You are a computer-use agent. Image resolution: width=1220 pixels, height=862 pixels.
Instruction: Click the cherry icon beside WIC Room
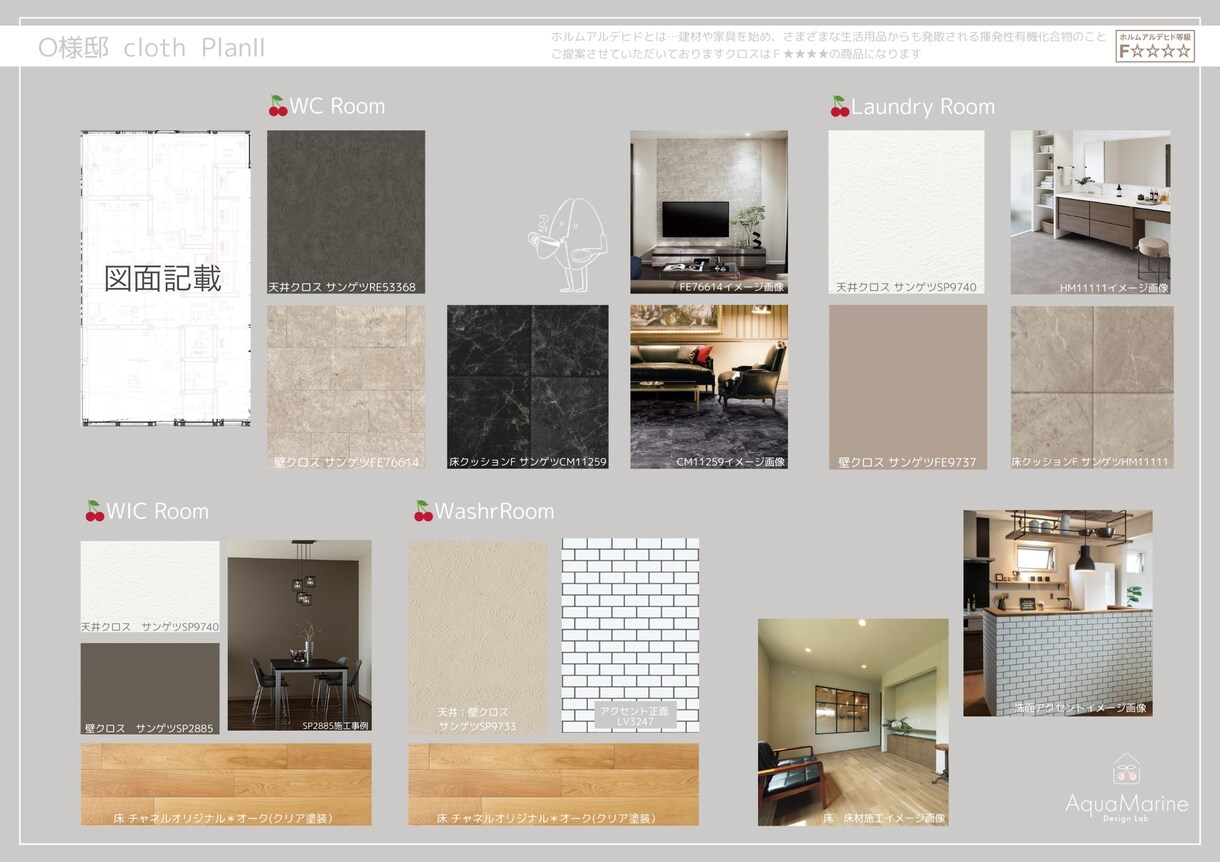[95, 511]
